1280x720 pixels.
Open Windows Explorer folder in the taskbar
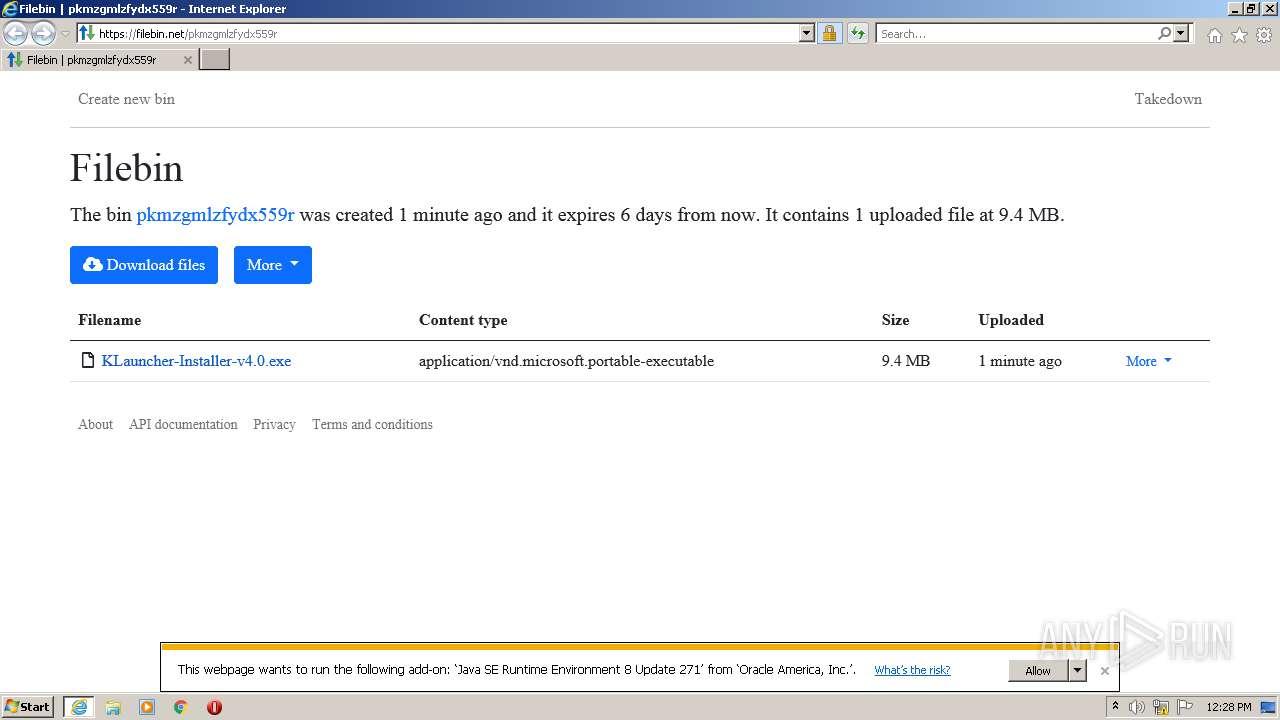tap(113, 707)
